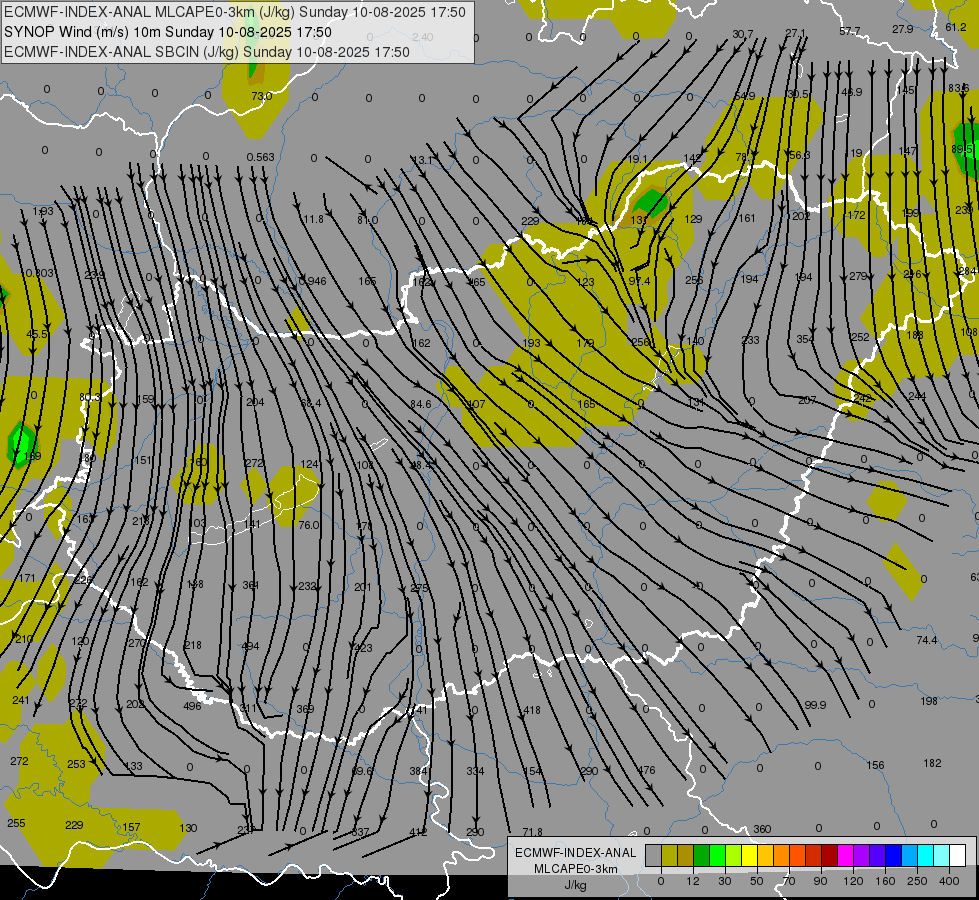979x900 pixels.
Task: Click the map value 476
Action: 646,771
